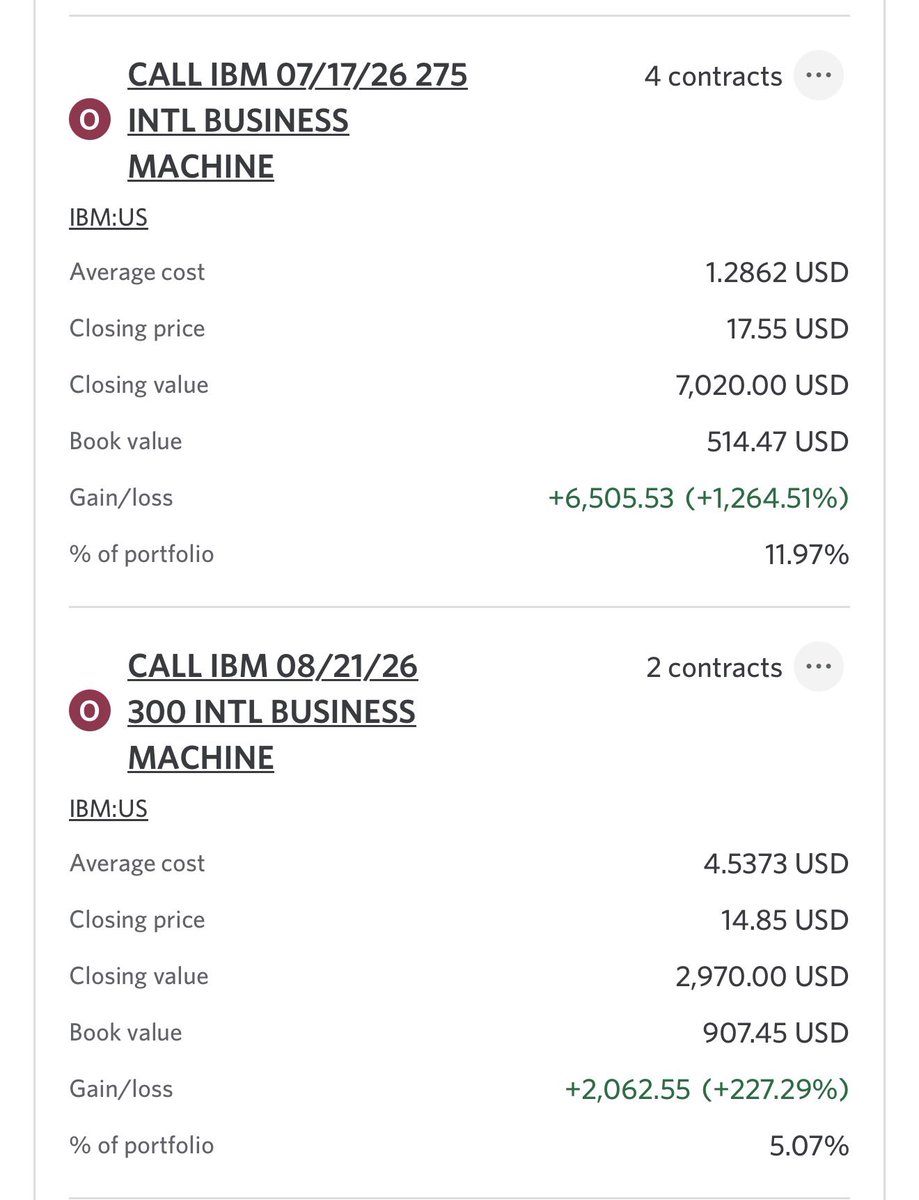Click the 514.47 USD book value
The width and height of the screenshot is (919, 1200).
point(778,441)
